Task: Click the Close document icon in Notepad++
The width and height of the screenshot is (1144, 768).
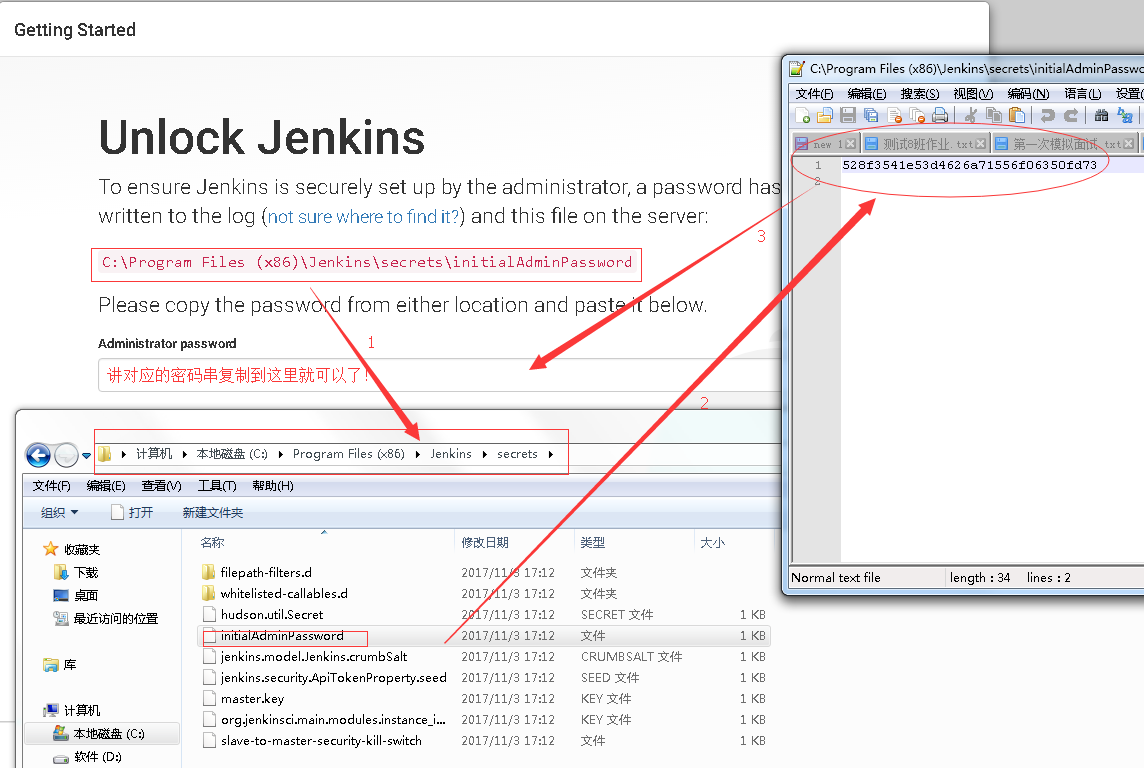Action: point(894,115)
